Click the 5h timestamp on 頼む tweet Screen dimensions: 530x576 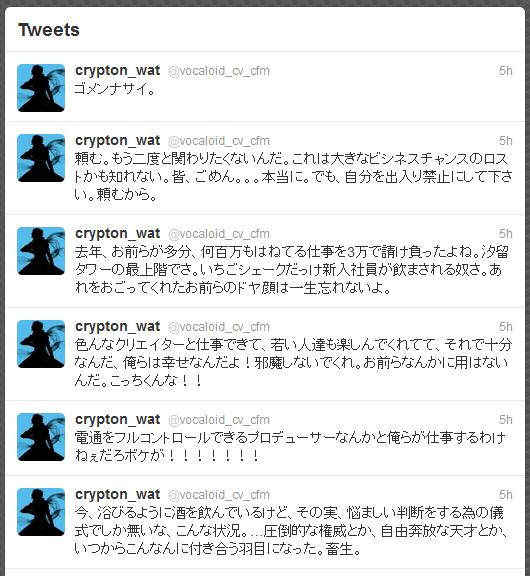pyautogui.click(x=505, y=141)
